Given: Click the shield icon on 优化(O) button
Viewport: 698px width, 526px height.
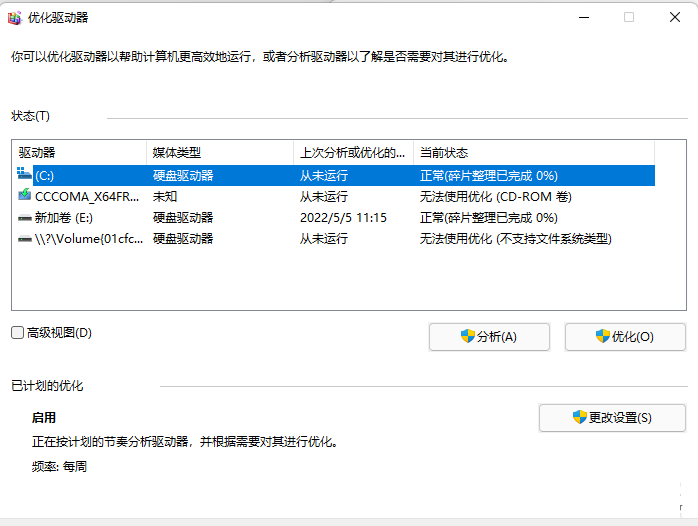Looking at the screenshot, I should point(603,336).
